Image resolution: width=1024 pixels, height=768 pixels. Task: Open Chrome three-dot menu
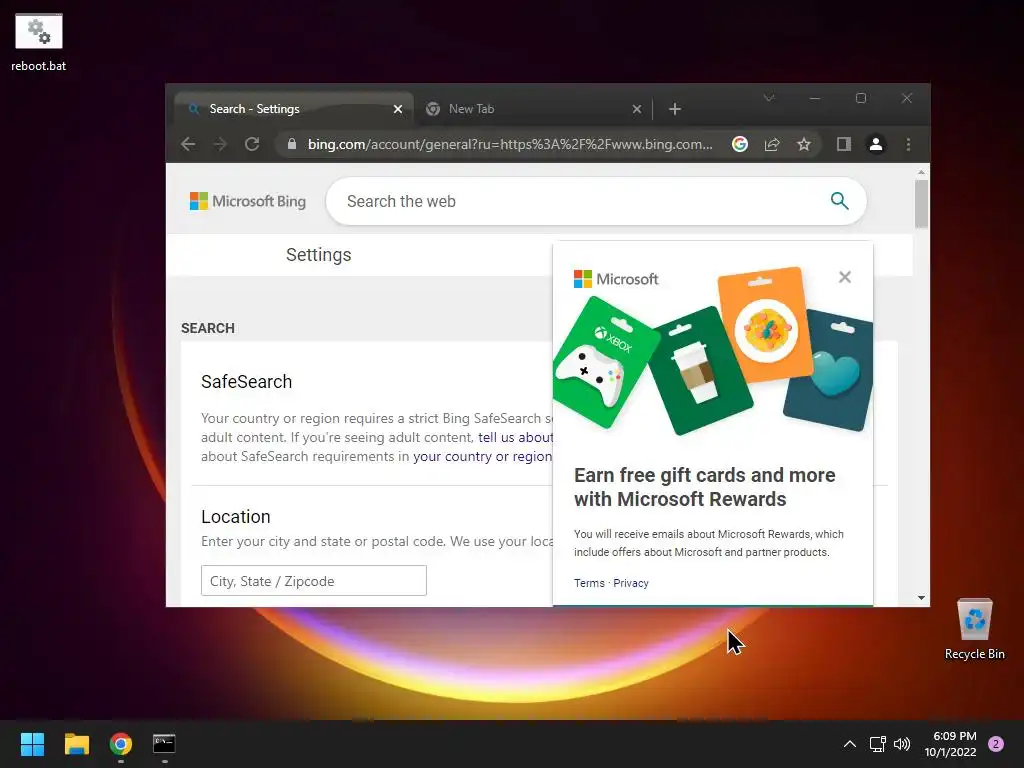pyautogui.click(x=908, y=144)
